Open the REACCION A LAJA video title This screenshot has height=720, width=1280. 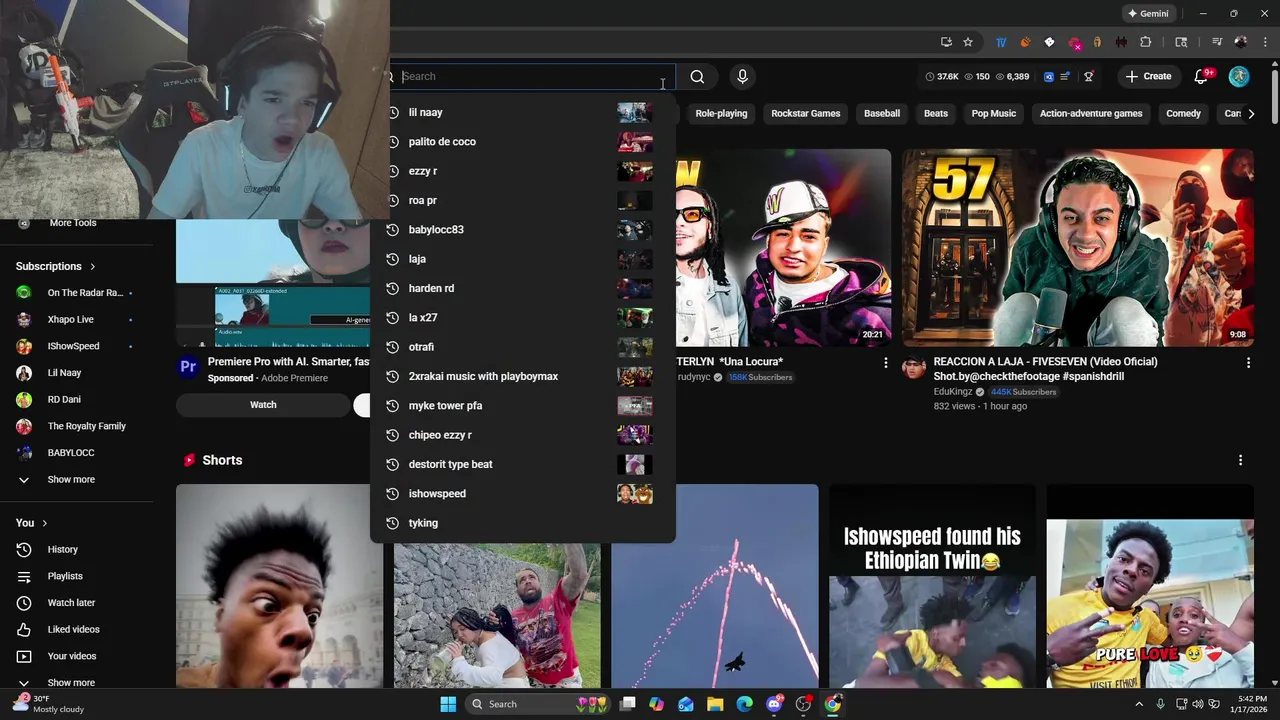[1045, 369]
